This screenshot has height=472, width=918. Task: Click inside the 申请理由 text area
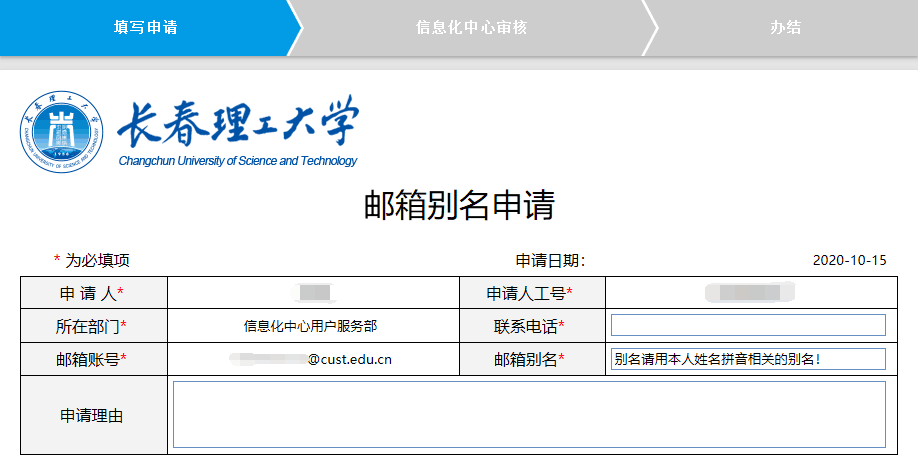coord(529,414)
